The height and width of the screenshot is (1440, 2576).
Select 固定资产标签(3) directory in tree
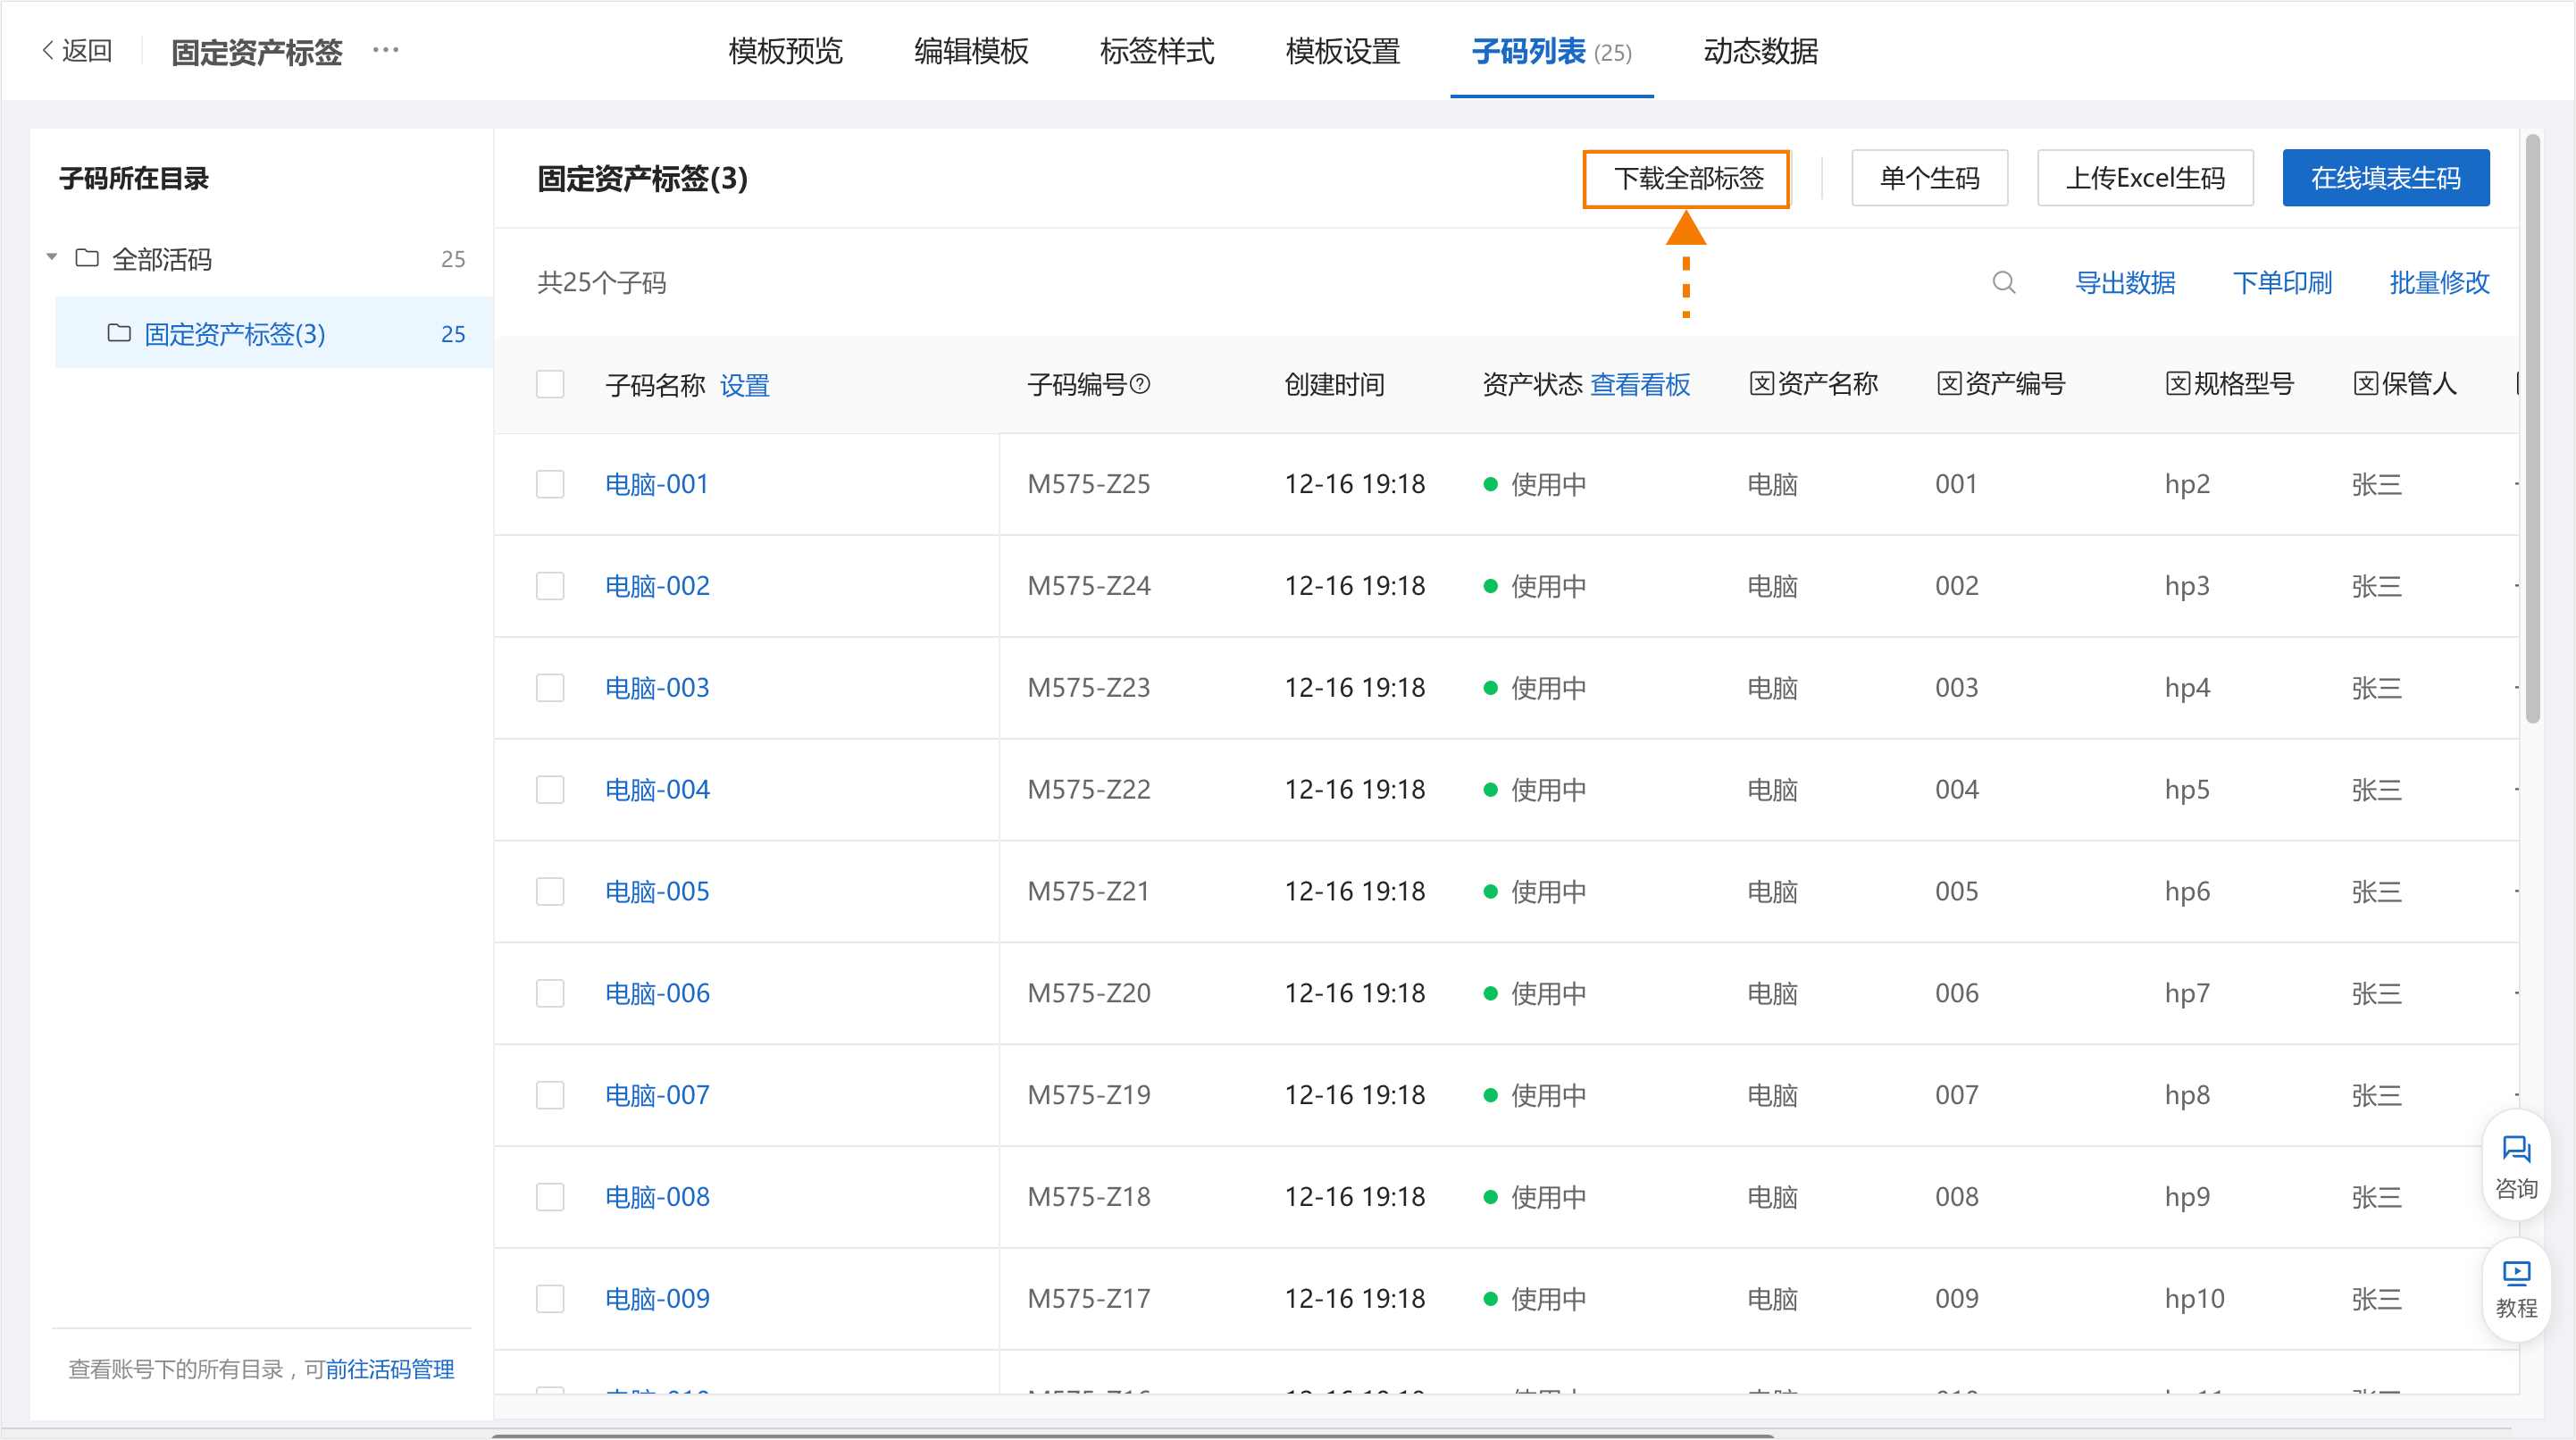[x=274, y=333]
